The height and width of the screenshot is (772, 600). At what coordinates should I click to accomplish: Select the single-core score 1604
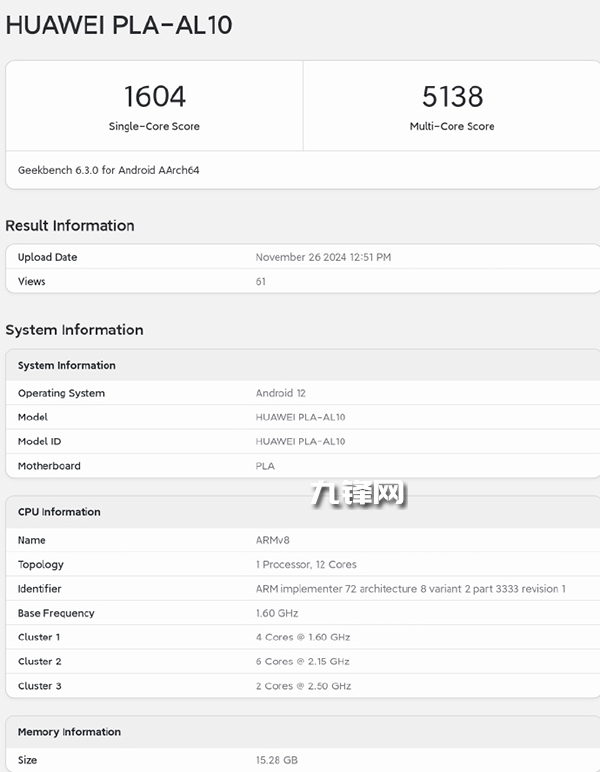154,97
